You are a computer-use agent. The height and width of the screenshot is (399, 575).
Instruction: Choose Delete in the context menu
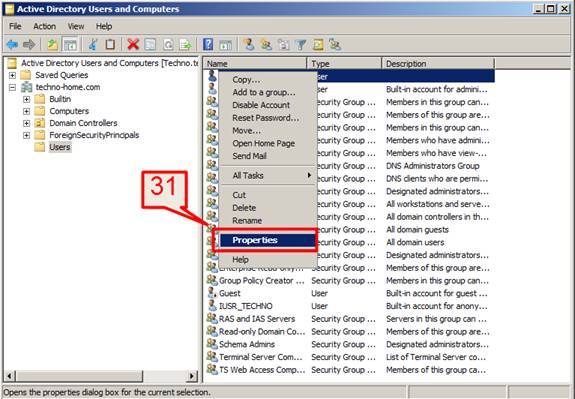click(x=268, y=208)
